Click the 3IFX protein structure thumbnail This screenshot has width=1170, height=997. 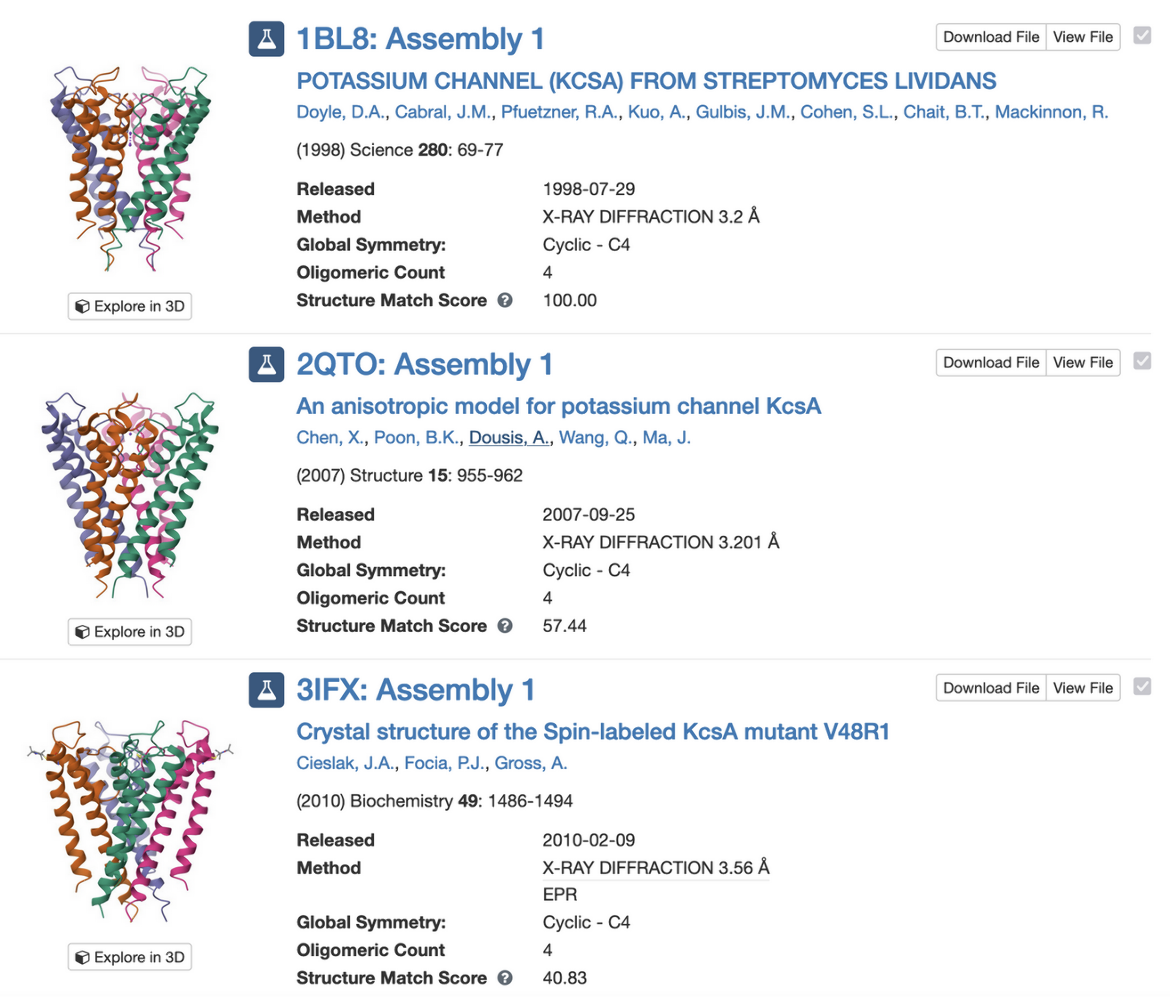[130, 820]
